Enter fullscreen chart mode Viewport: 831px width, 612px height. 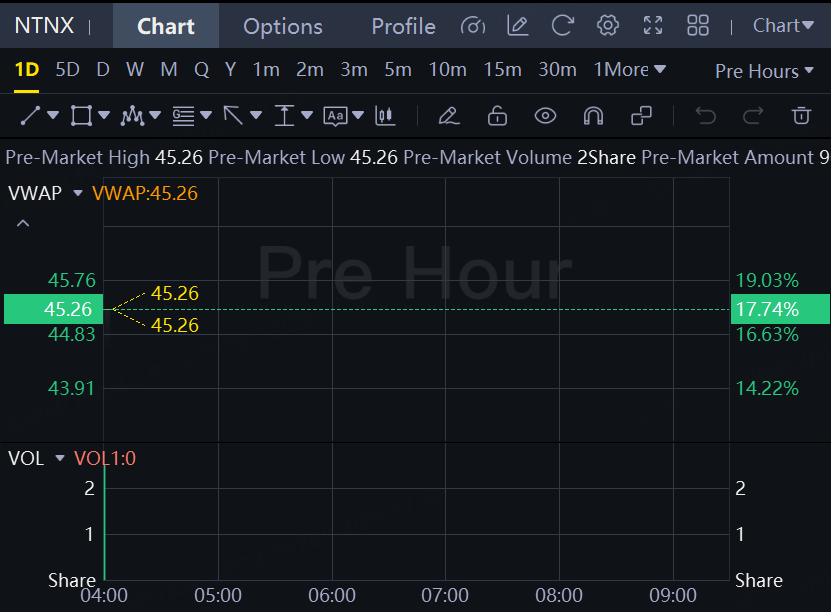pos(653,26)
